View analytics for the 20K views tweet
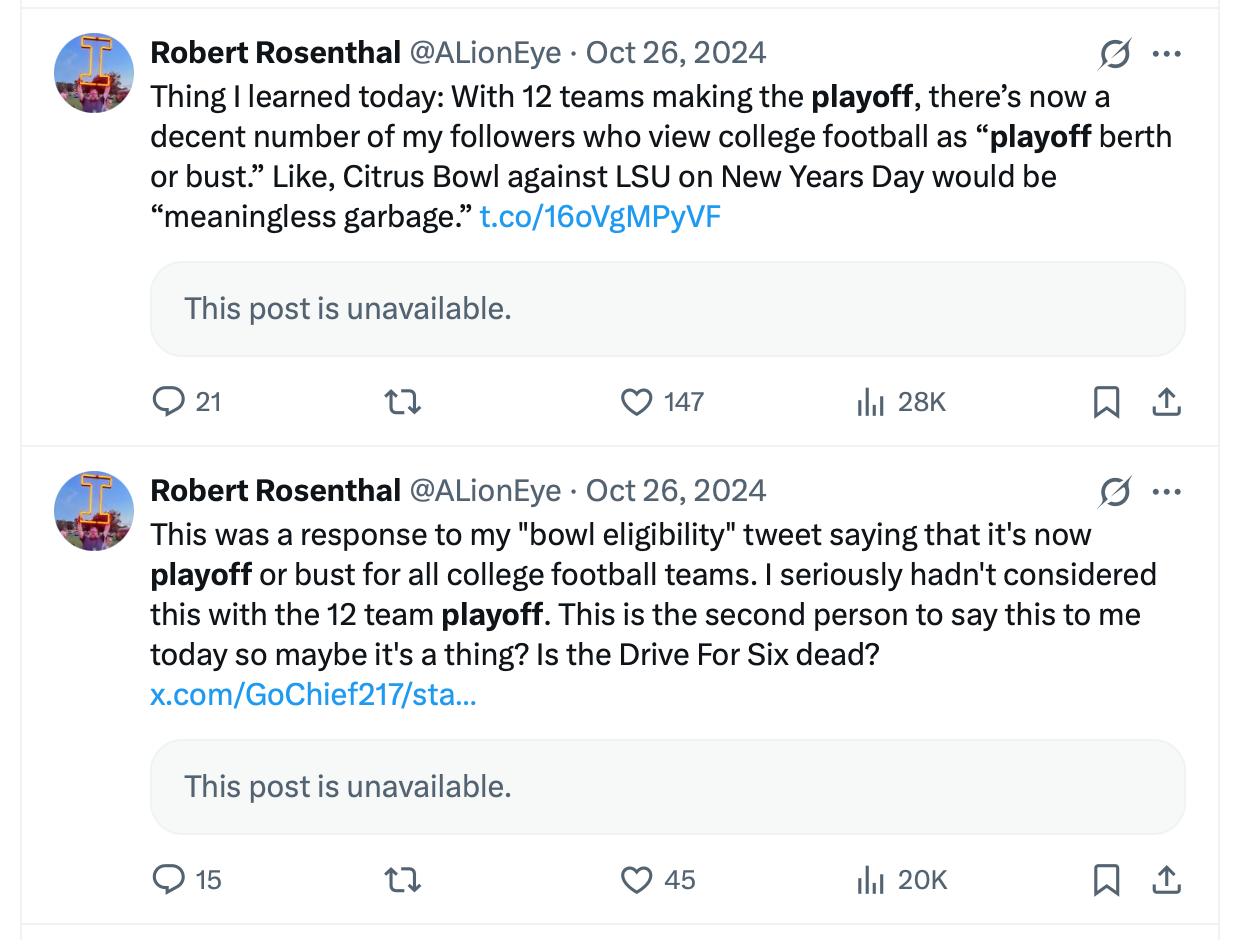The image size is (1250, 940). point(871,881)
